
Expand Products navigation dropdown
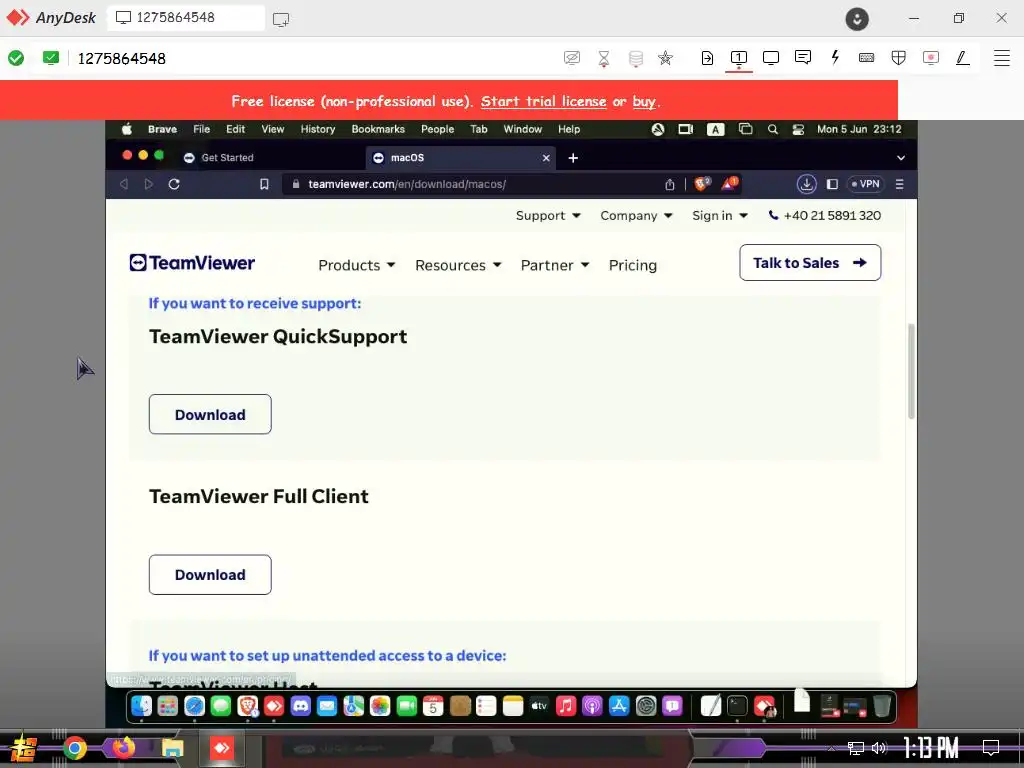click(357, 265)
